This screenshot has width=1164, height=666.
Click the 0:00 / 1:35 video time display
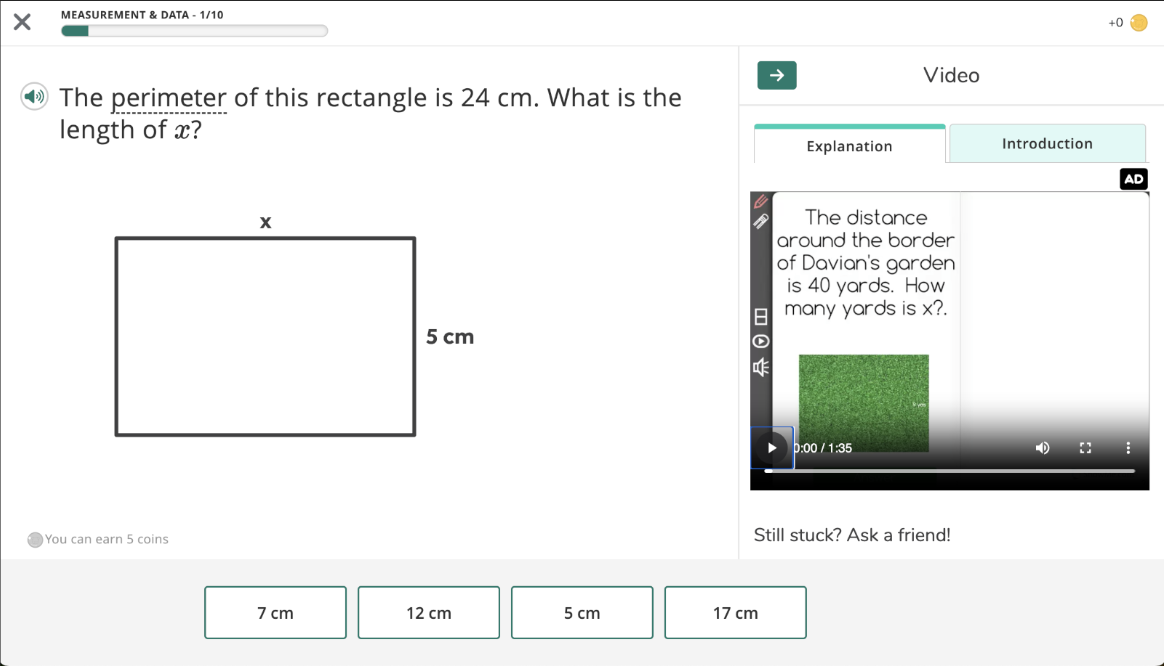(x=823, y=448)
